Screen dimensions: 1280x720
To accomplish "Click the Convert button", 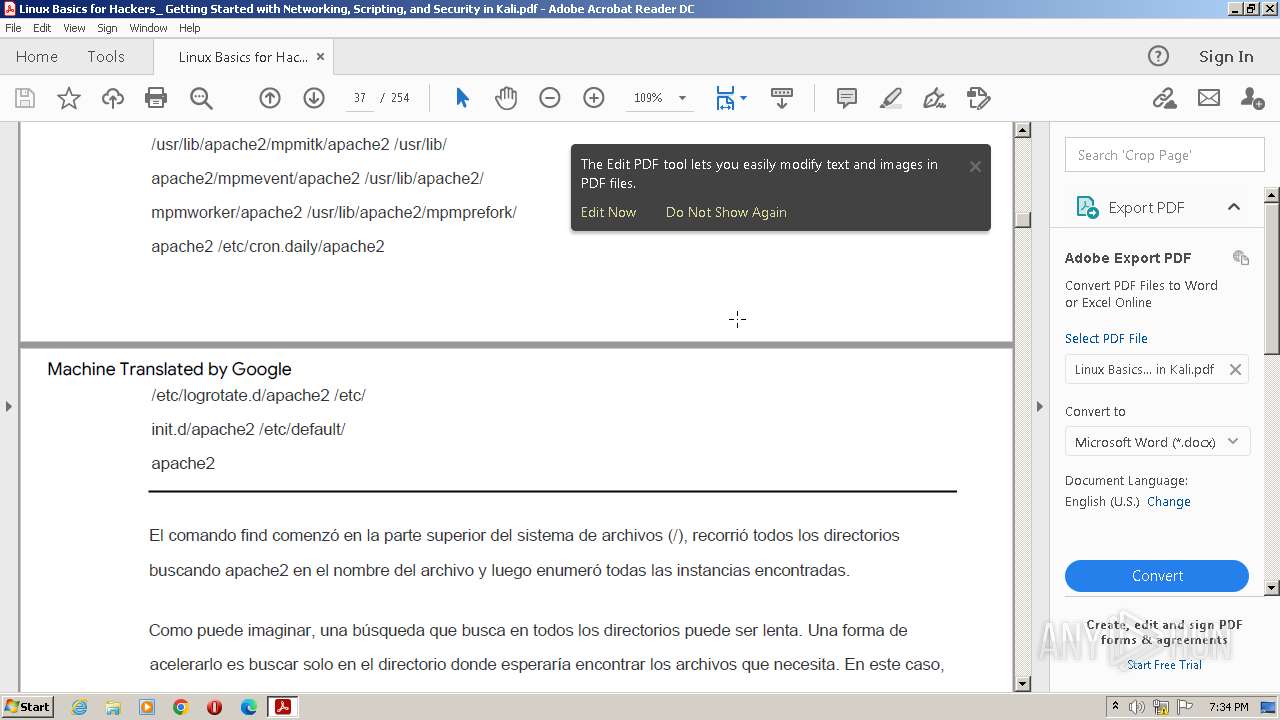I will 1157,576.
